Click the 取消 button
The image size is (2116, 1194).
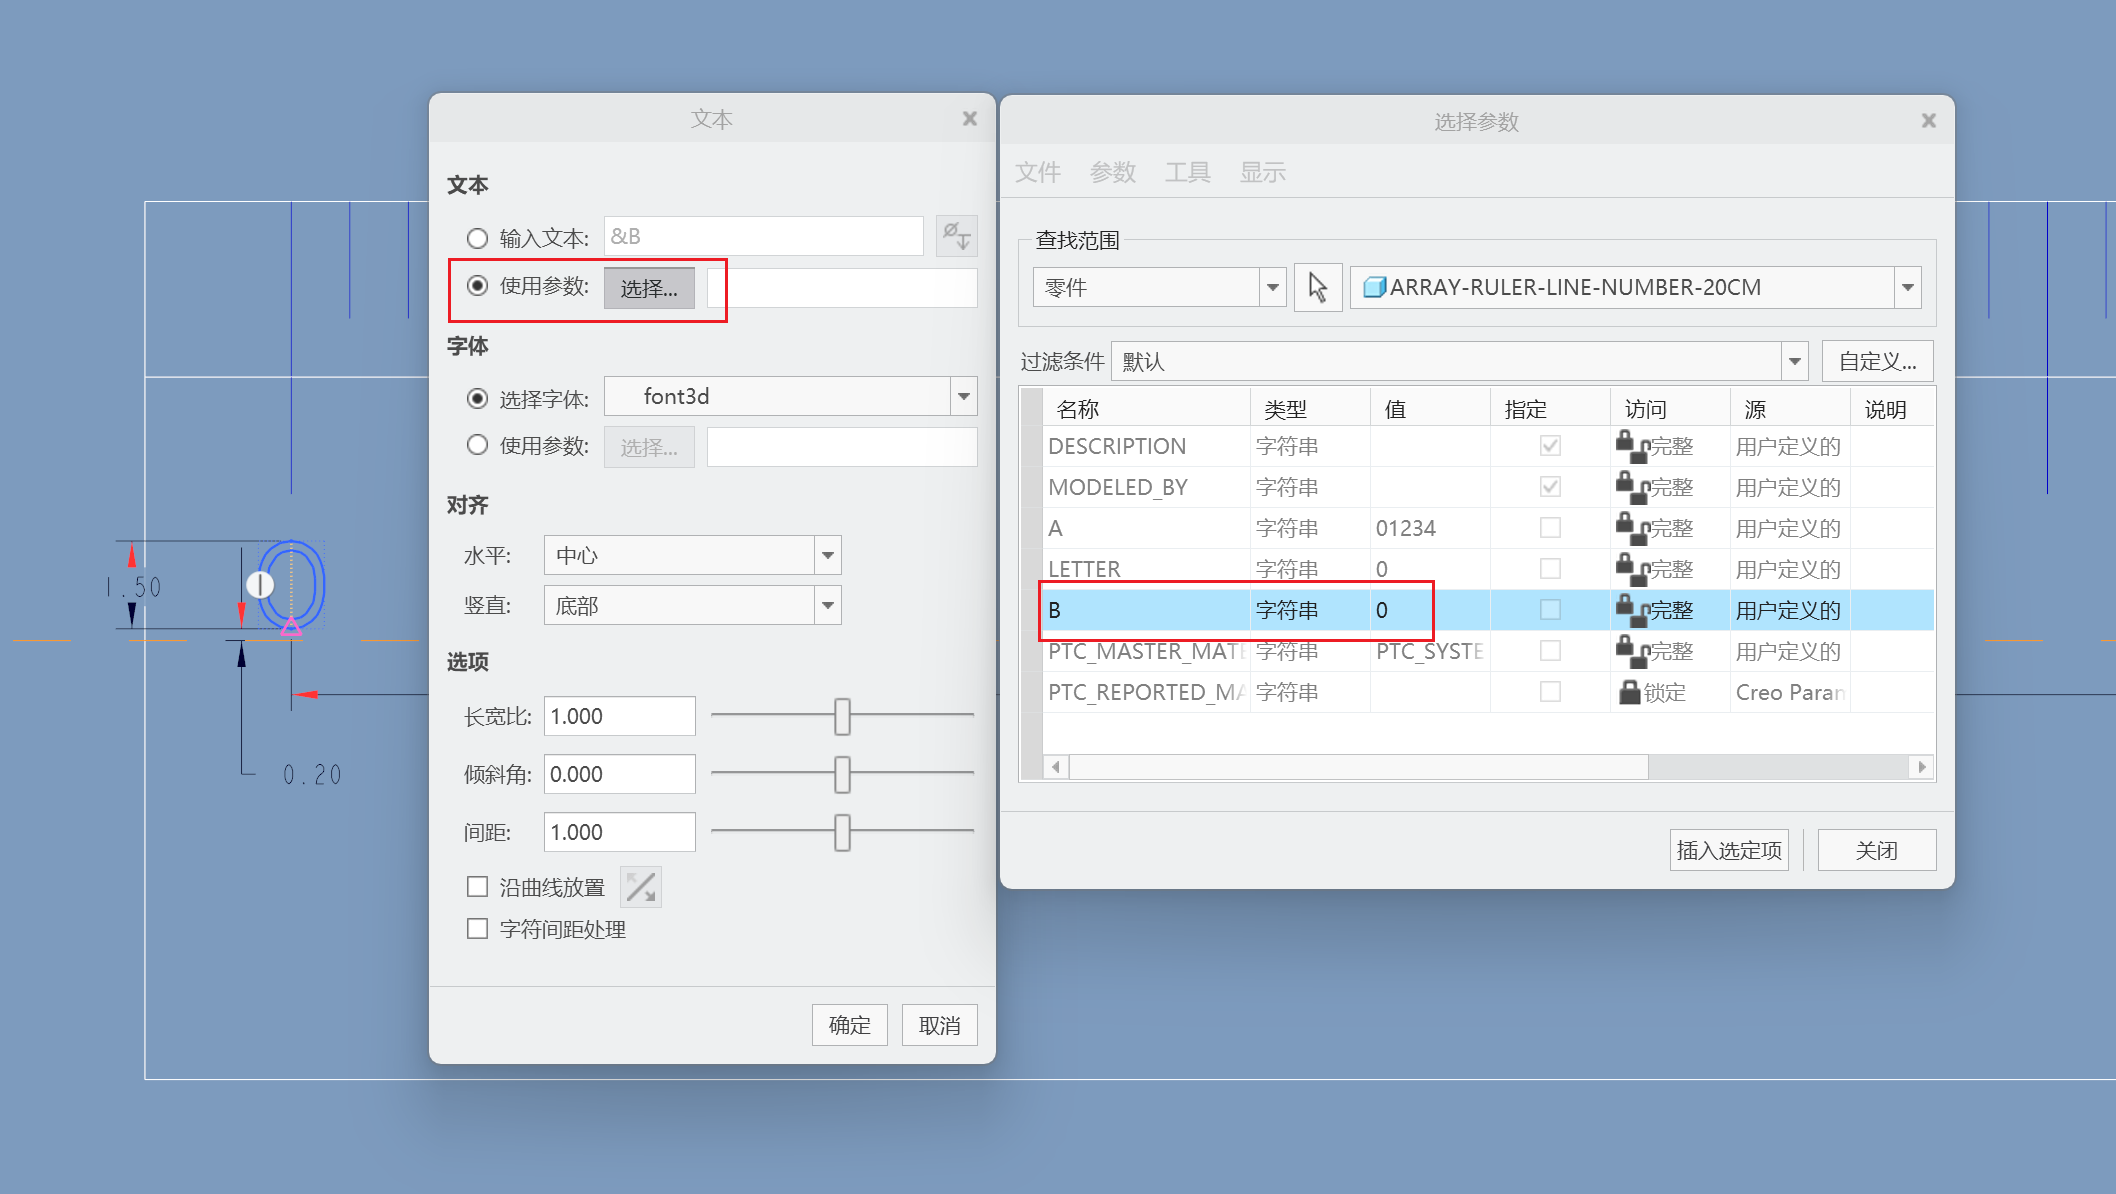tap(940, 1025)
